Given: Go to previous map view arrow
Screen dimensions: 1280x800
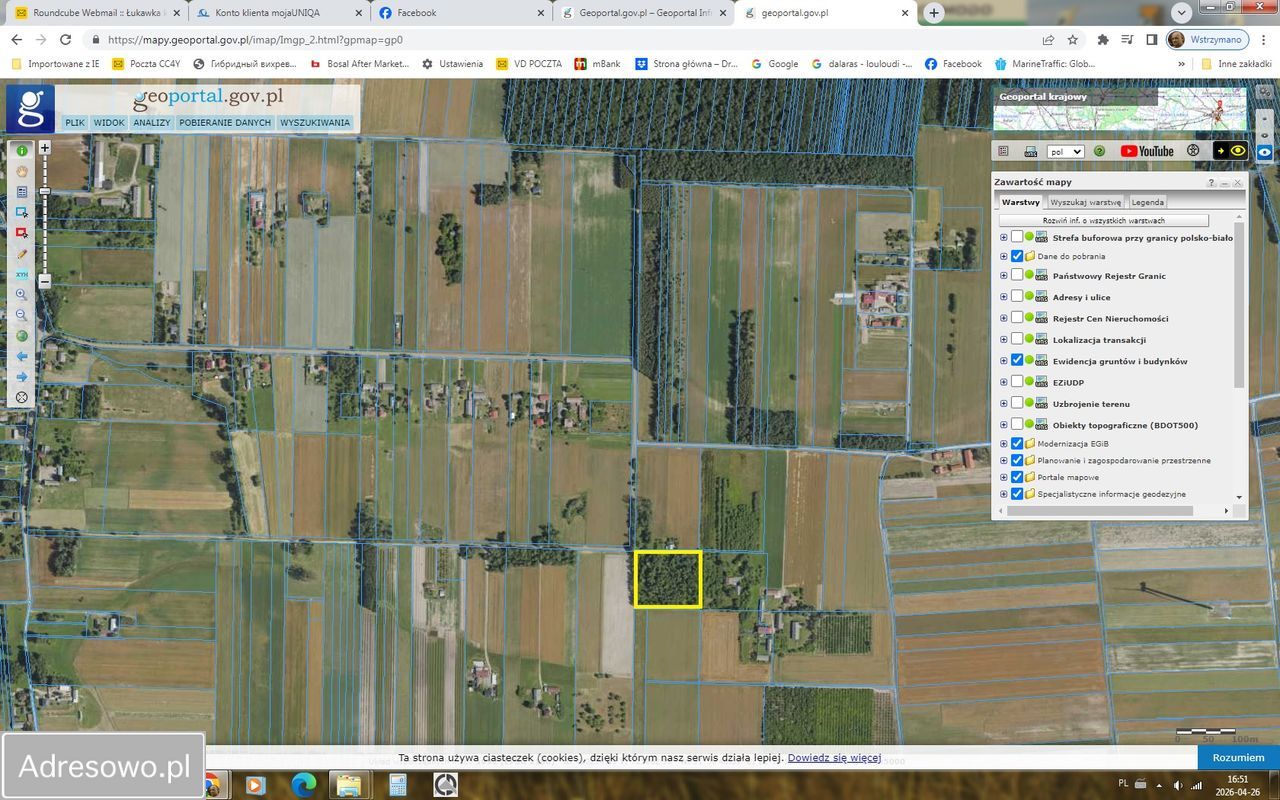Looking at the screenshot, I should [x=22, y=356].
